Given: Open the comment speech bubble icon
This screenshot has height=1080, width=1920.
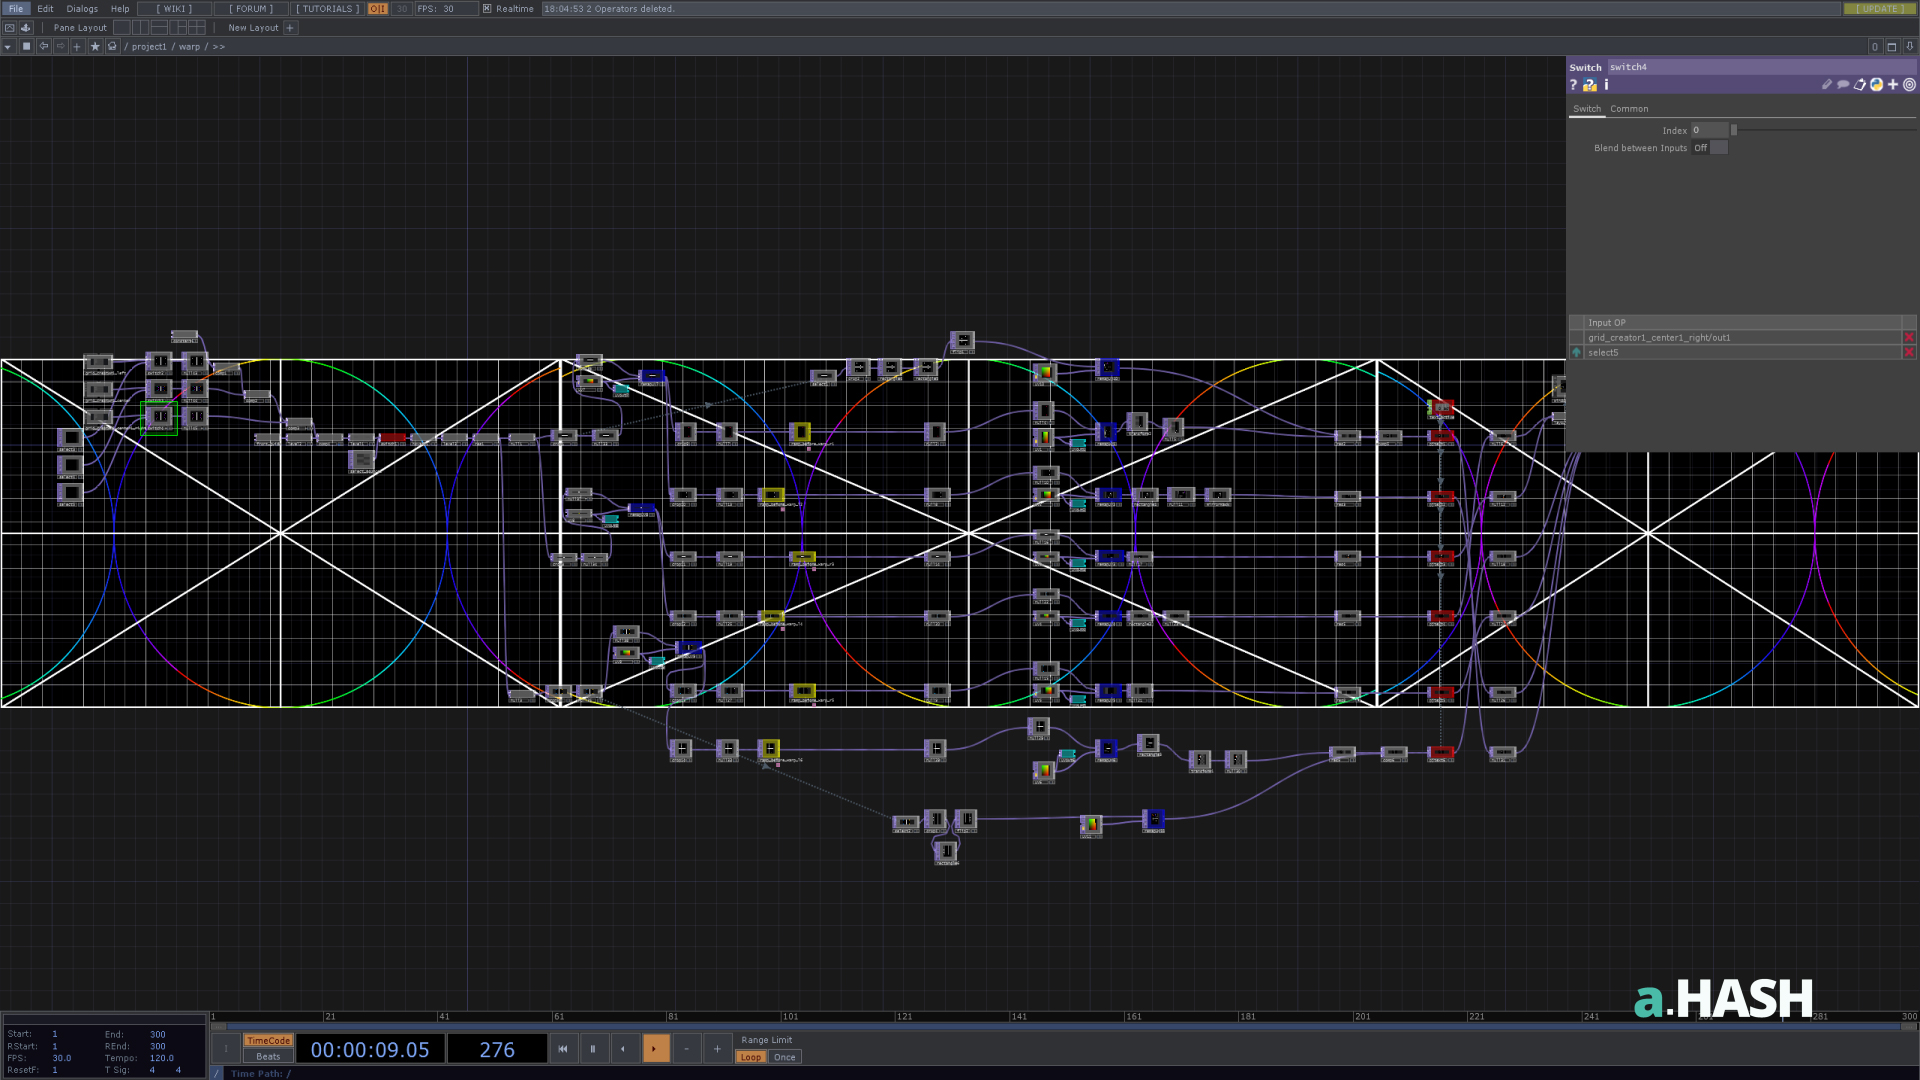Looking at the screenshot, I should [1843, 85].
